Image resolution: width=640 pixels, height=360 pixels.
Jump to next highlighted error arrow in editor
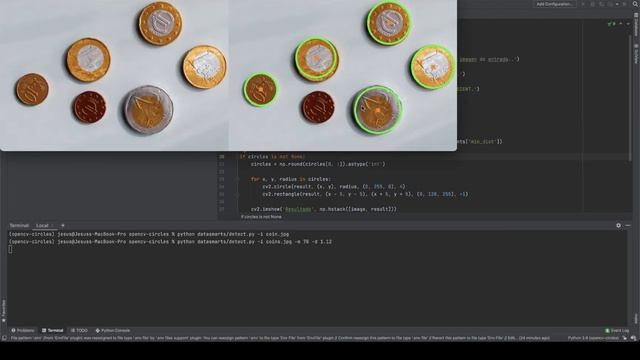pos(628,24)
